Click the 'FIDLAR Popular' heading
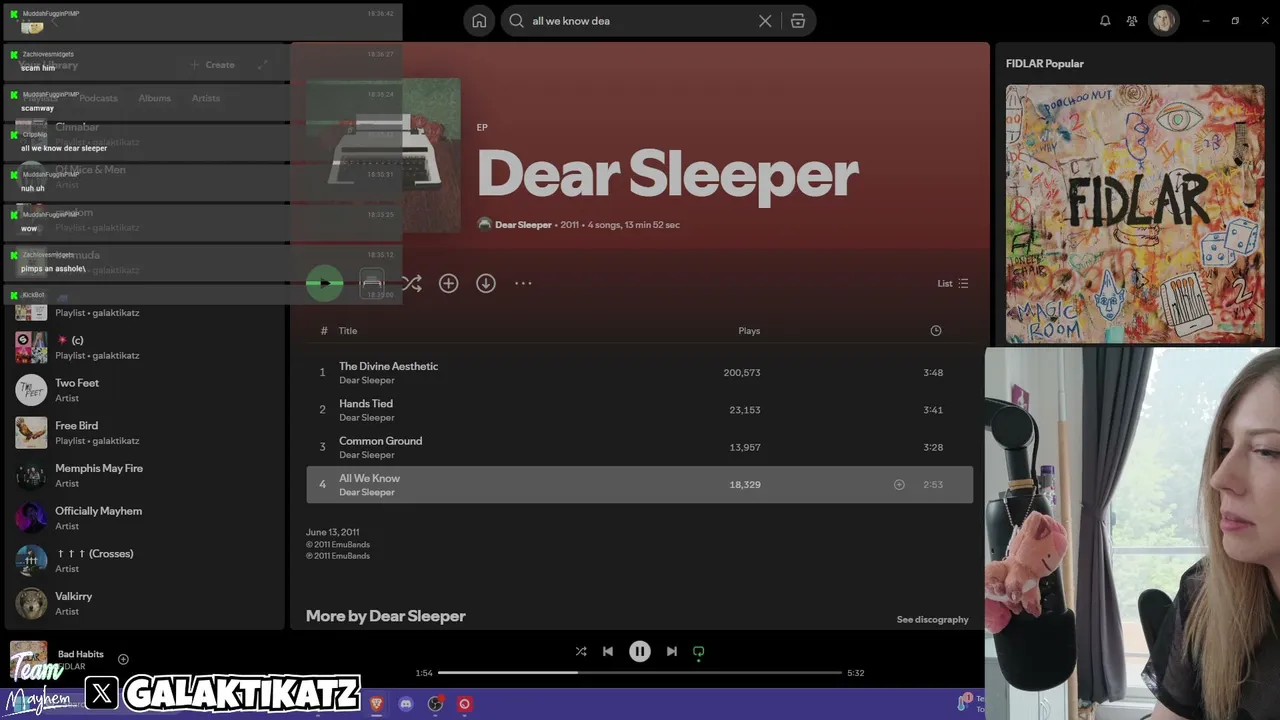 1045,64
